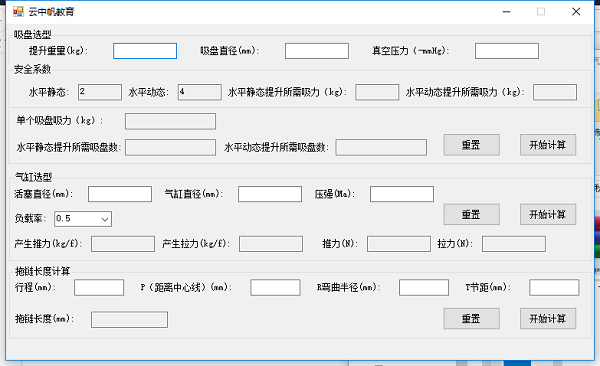Click the T节距(mm) input field
This screenshot has width=600, height=366.
pos(554,288)
